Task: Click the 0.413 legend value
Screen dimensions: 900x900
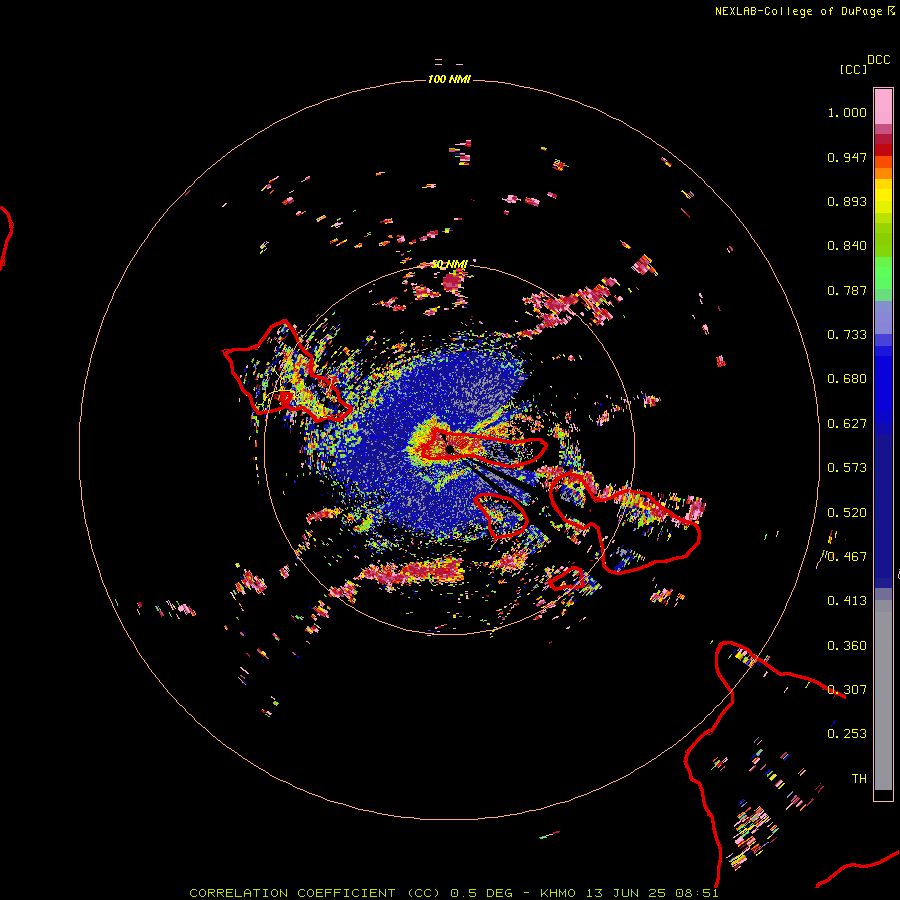Action: click(847, 601)
